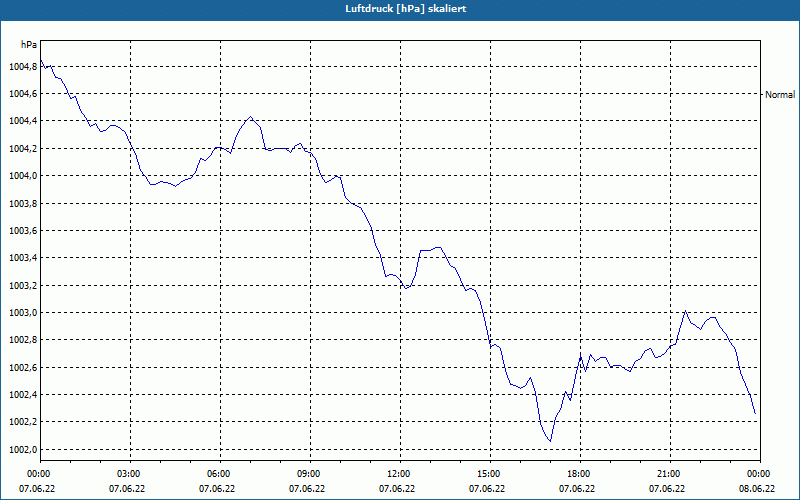The width and height of the screenshot is (800, 500).
Task: Click the chart title "Luftdruck [hPa] skaliert"
Action: click(405, 9)
